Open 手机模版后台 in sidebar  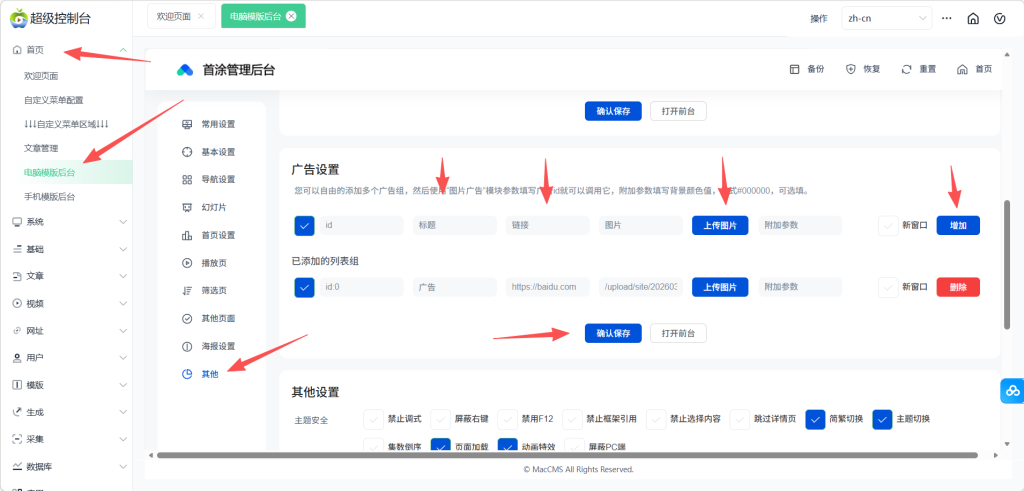[x=50, y=197]
